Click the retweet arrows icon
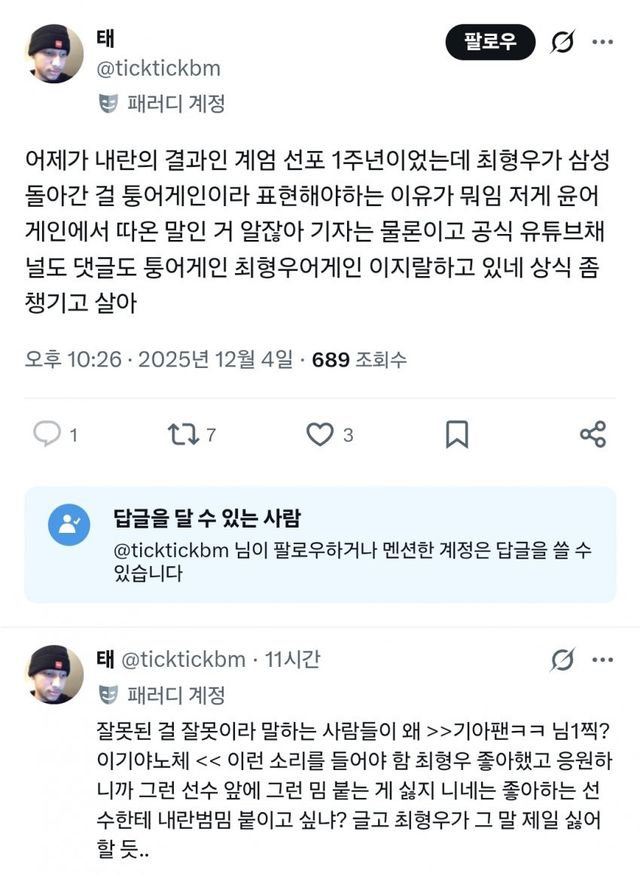 coord(182,434)
